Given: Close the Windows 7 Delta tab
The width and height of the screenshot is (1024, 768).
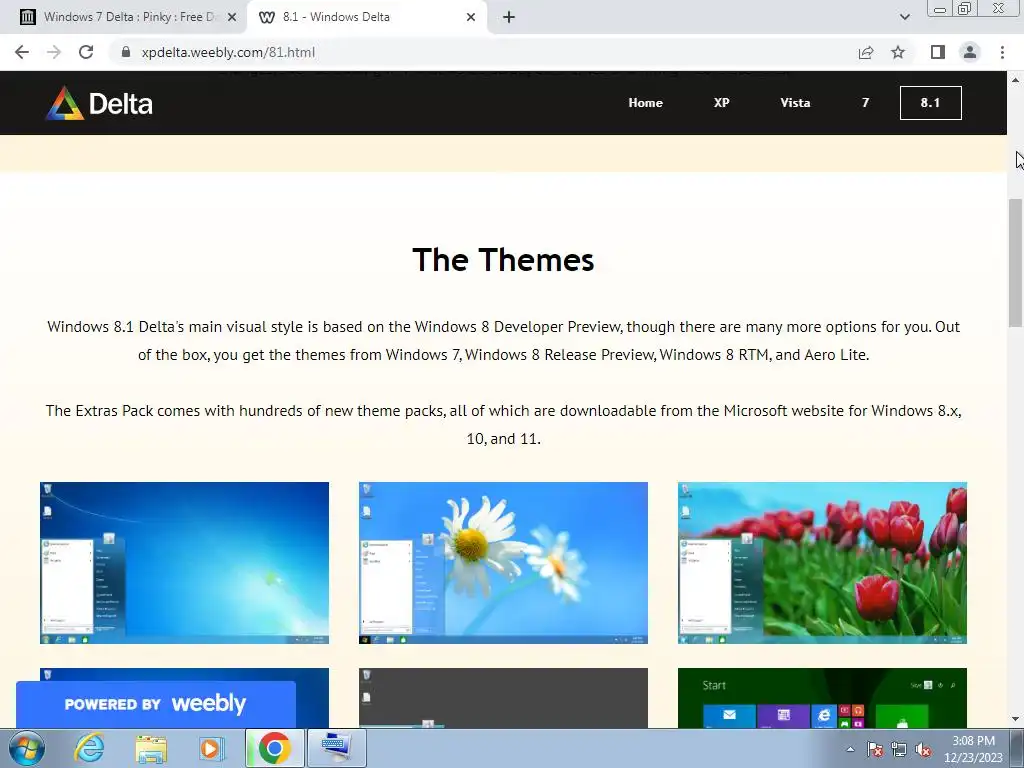Looking at the screenshot, I should tap(232, 17).
